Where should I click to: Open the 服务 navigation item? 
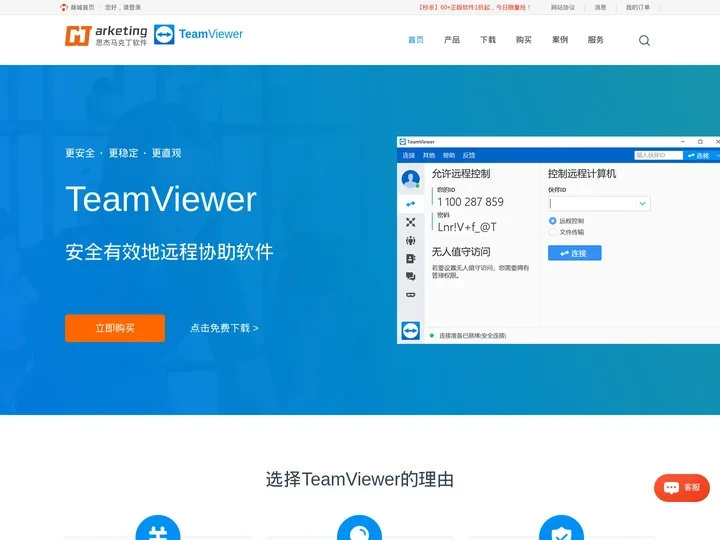click(x=596, y=40)
